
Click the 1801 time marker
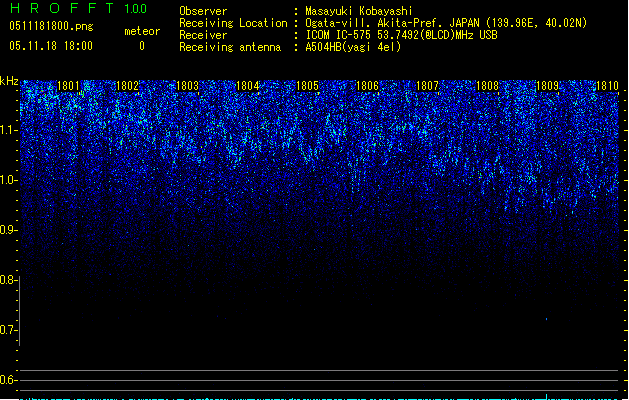(x=68, y=86)
